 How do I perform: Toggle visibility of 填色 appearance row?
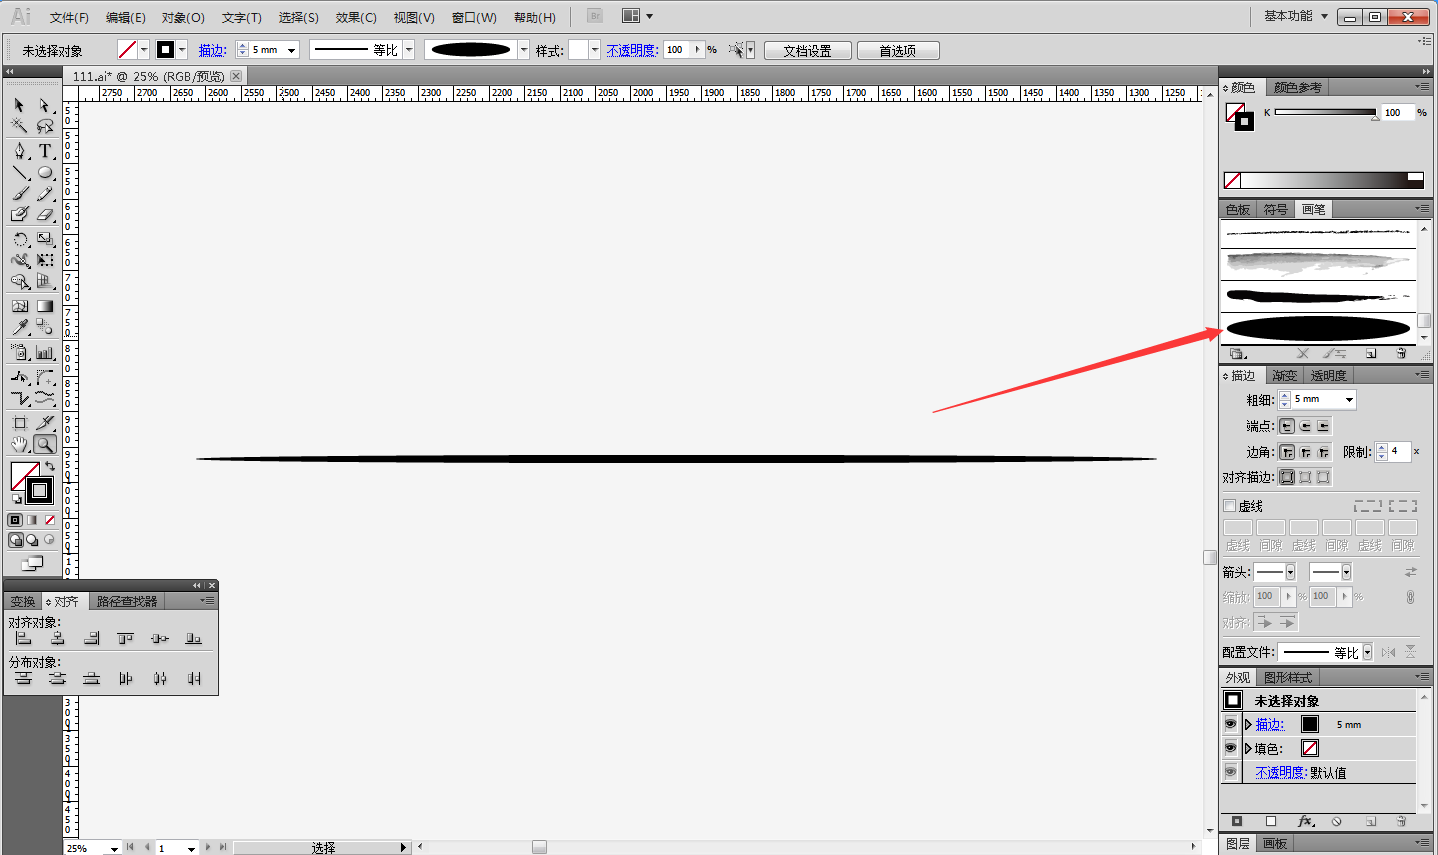click(x=1231, y=748)
